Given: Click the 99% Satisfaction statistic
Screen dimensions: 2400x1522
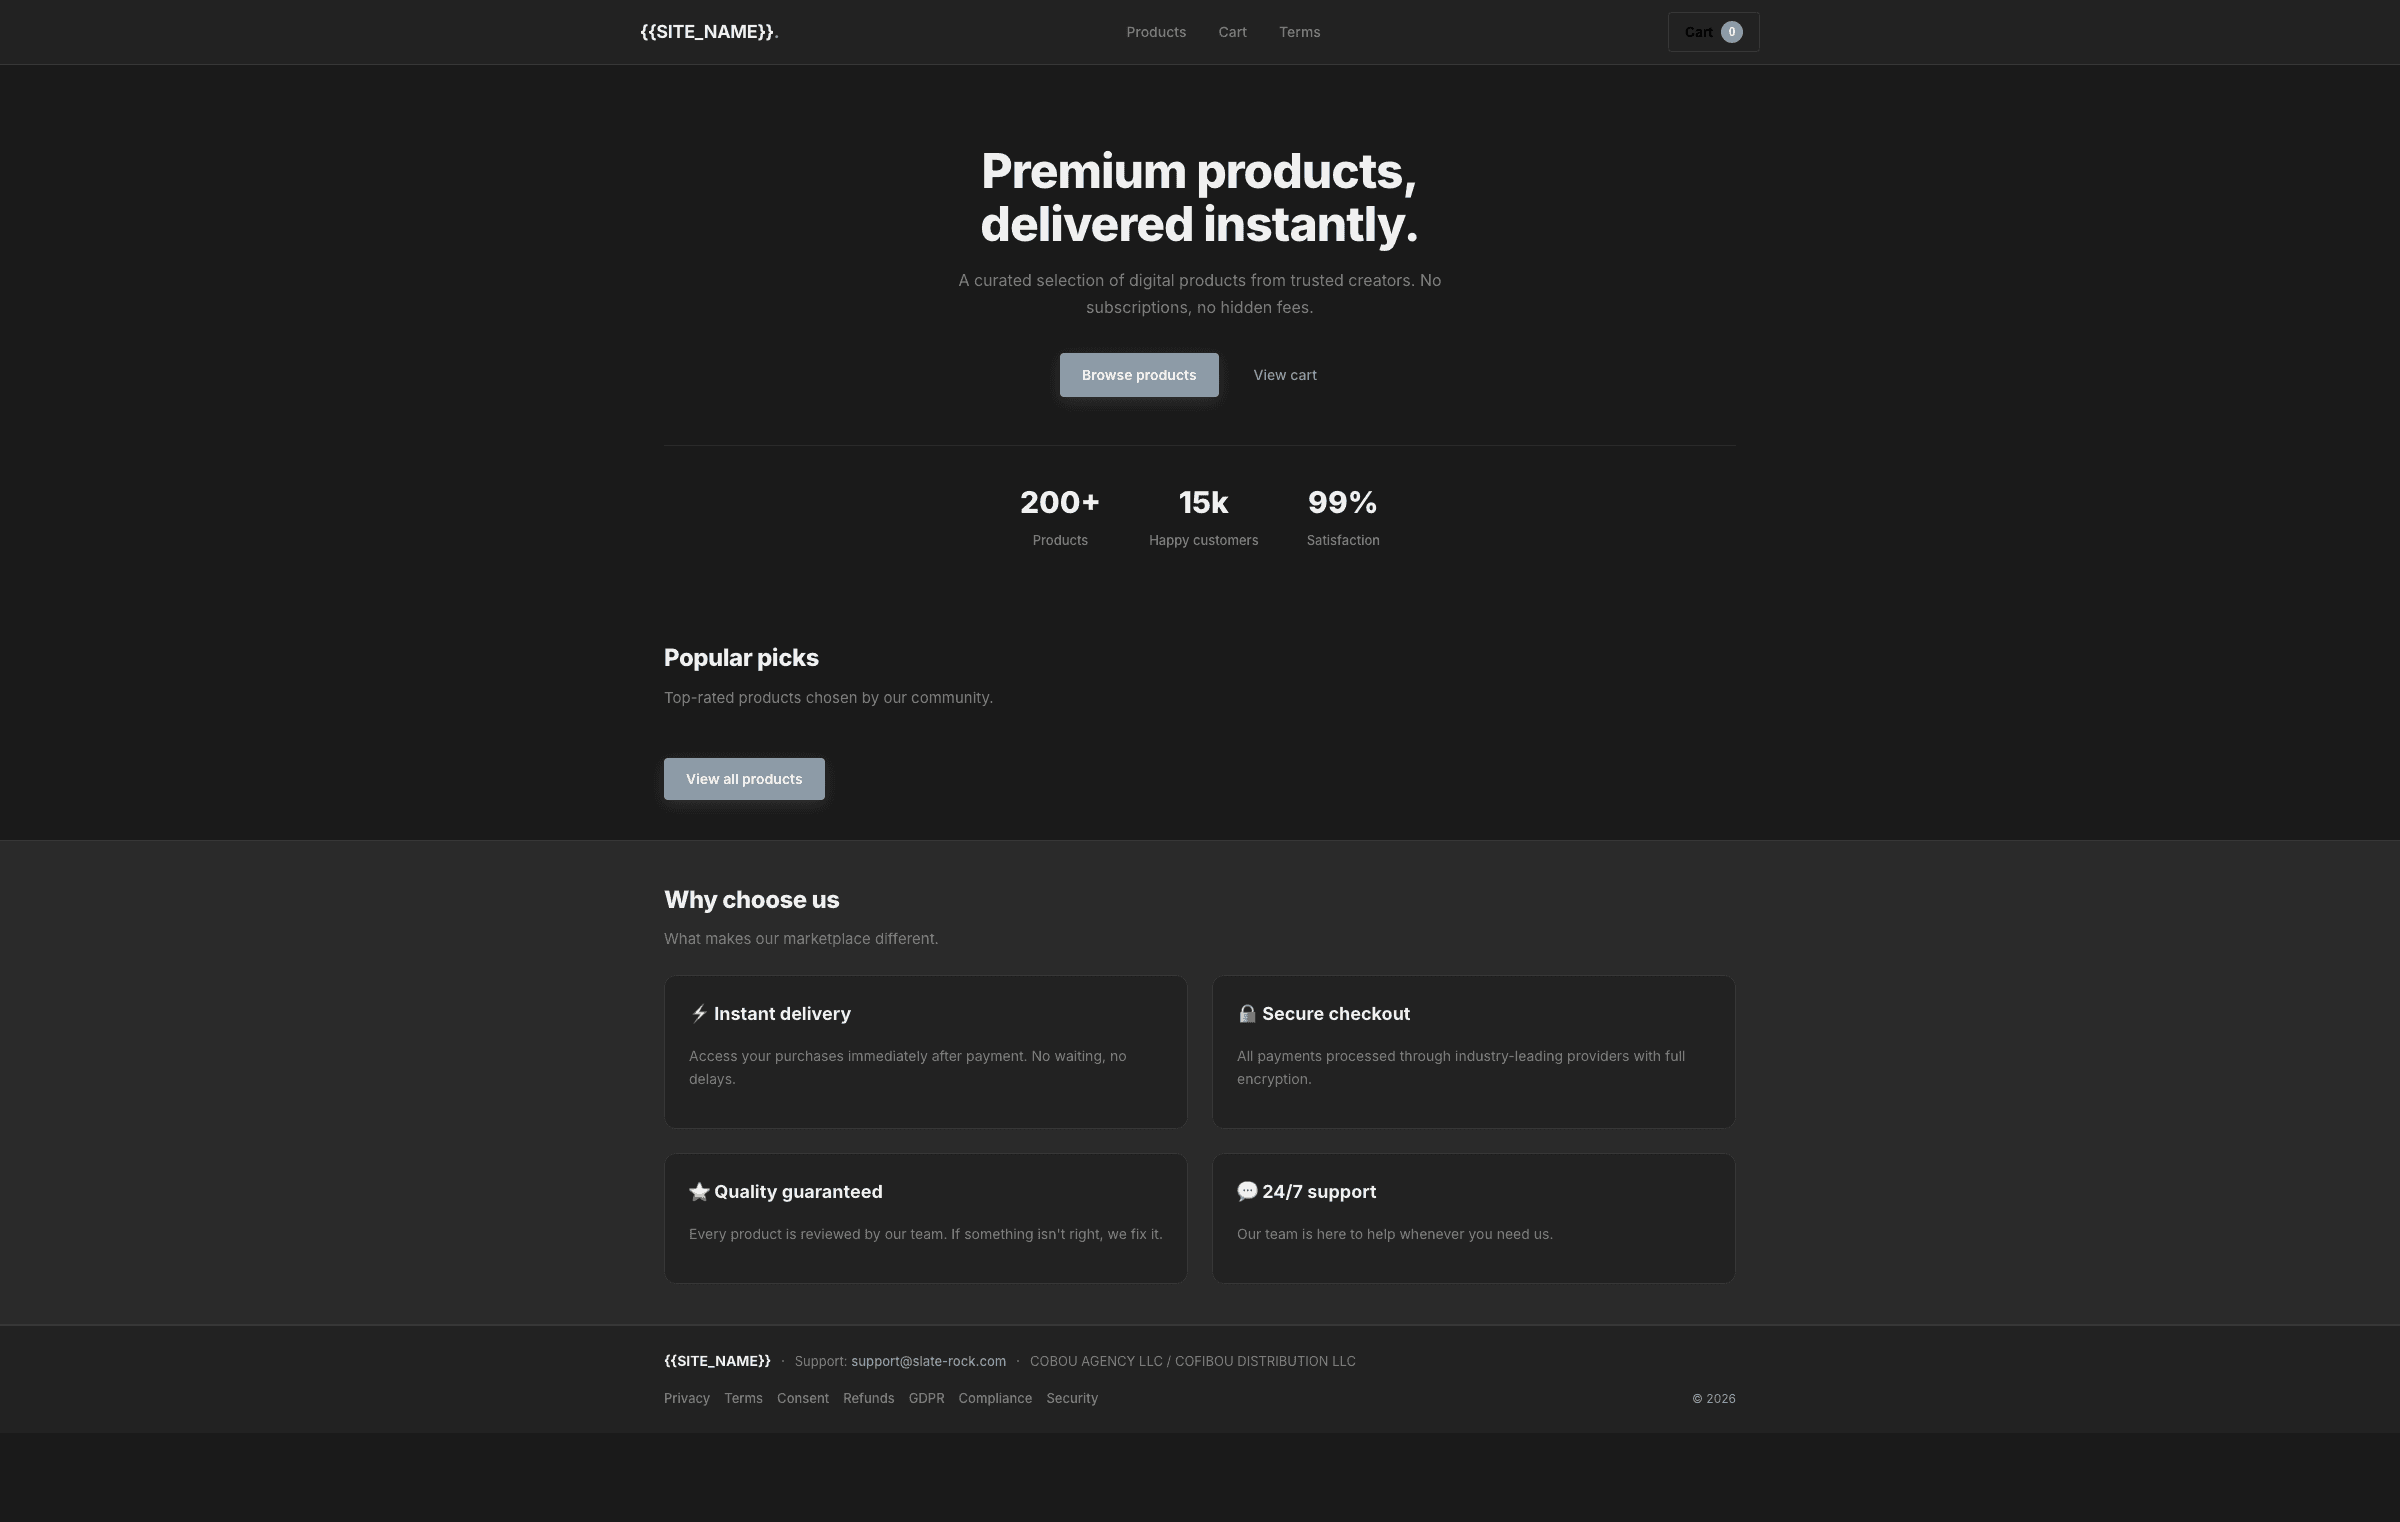Looking at the screenshot, I should pyautogui.click(x=1342, y=517).
